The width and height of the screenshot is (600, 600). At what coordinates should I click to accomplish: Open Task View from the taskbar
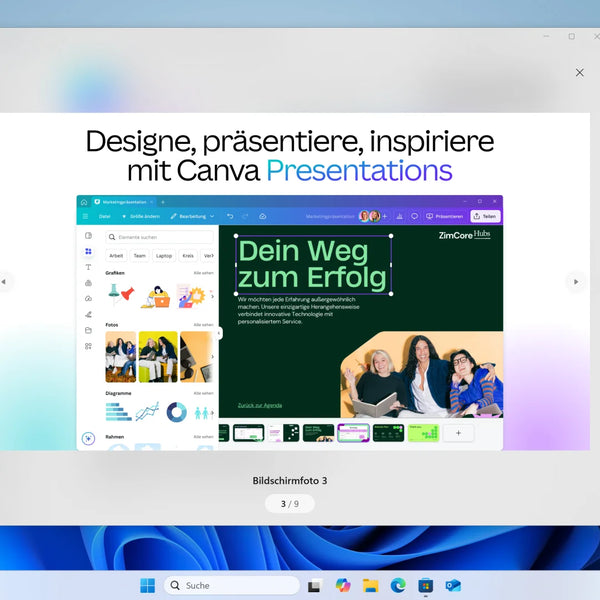tap(315, 585)
